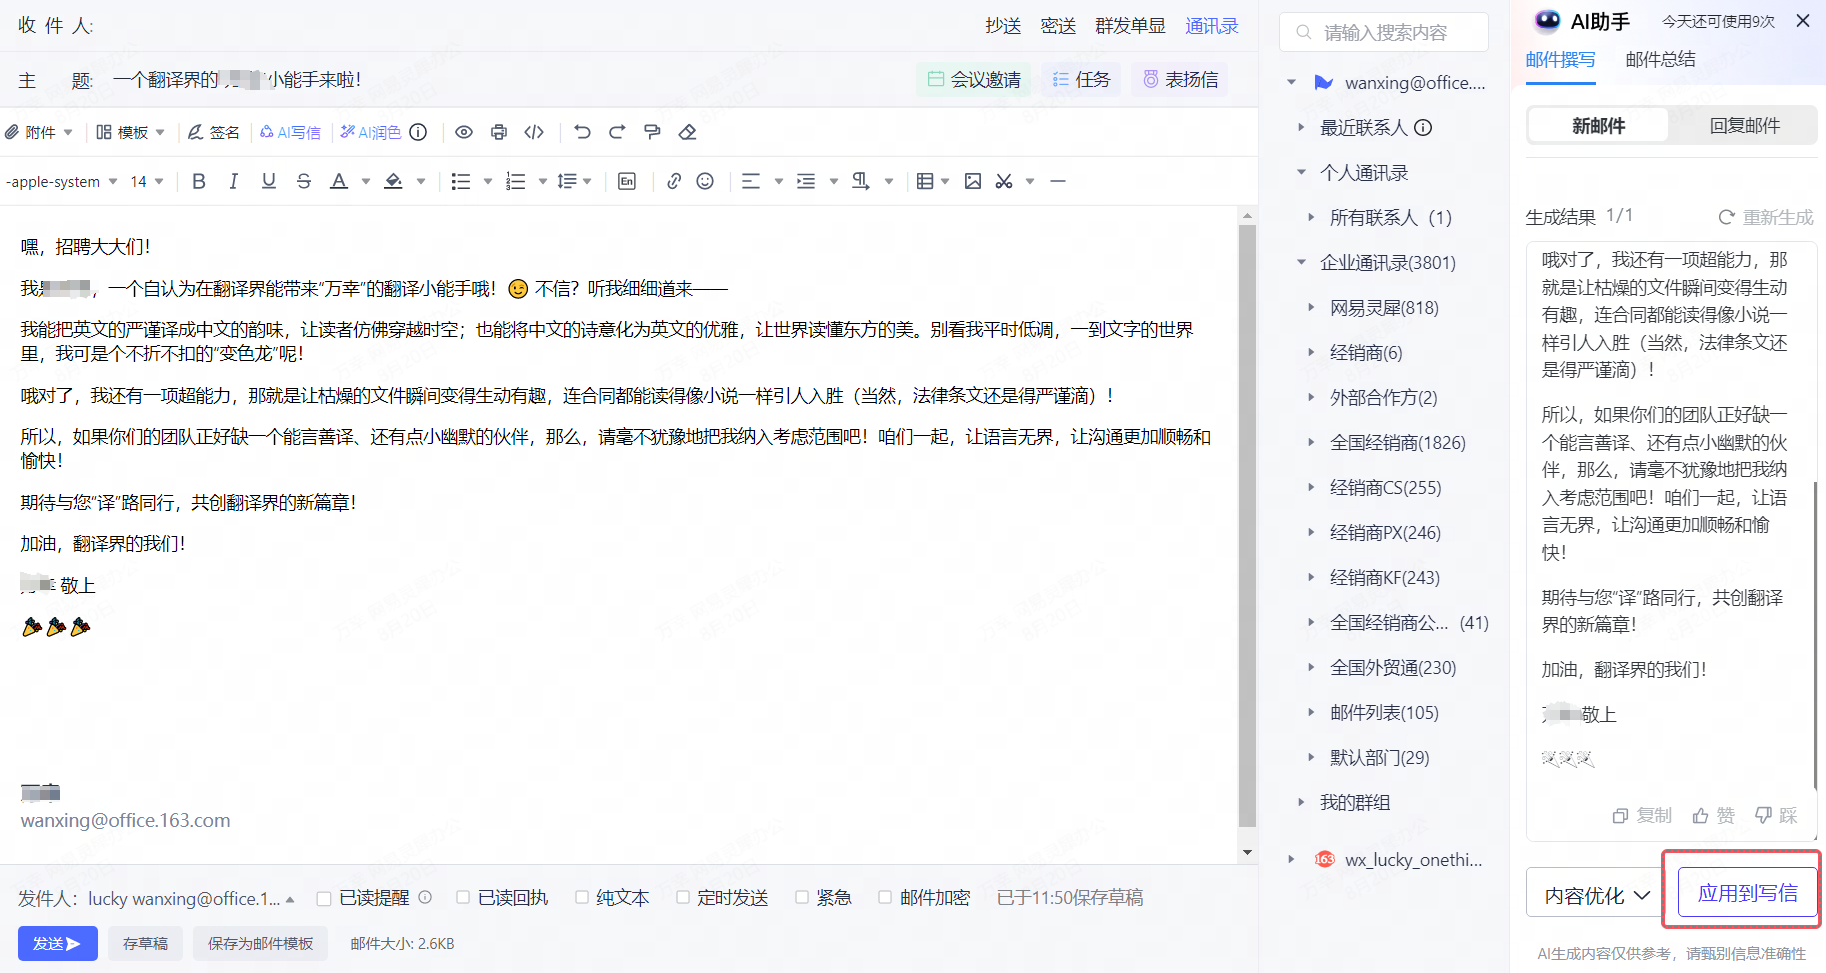Dislike the AI result with 踩
The image size is (1826, 973).
(x=1777, y=815)
